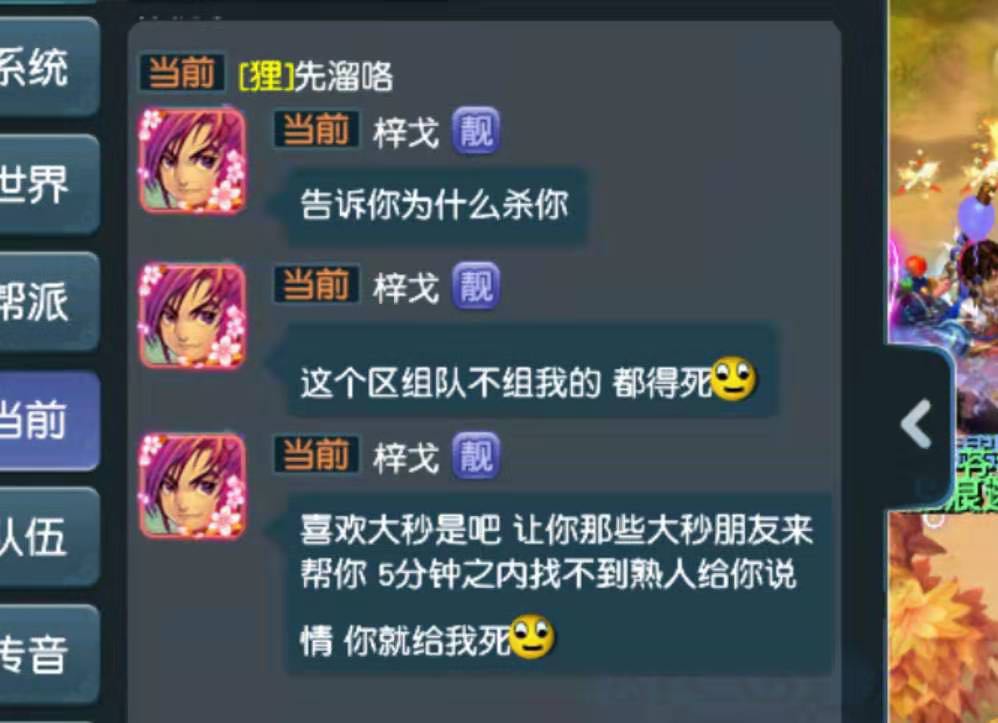
Task: Switch to the 系统 chat channel tab
Action: point(47,67)
